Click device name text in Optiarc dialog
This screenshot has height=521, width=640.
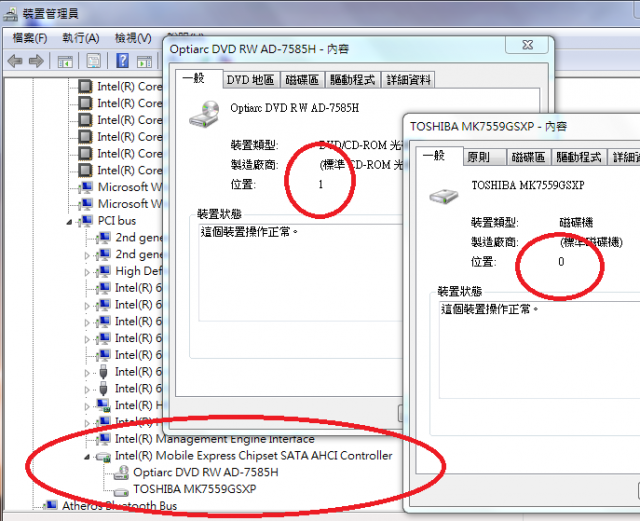point(295,108)
